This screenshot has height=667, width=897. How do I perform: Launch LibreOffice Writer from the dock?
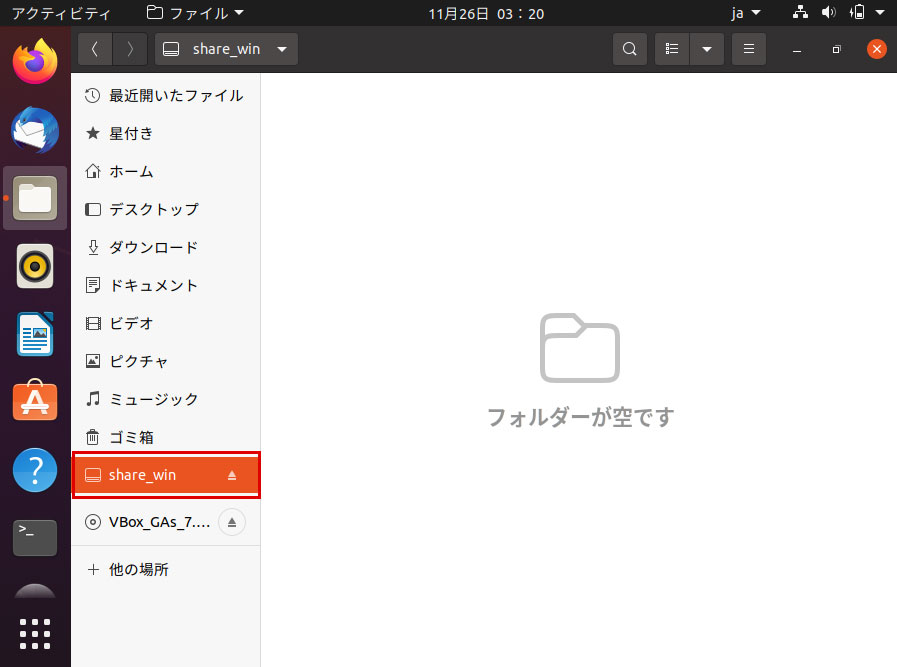point(35,334)
